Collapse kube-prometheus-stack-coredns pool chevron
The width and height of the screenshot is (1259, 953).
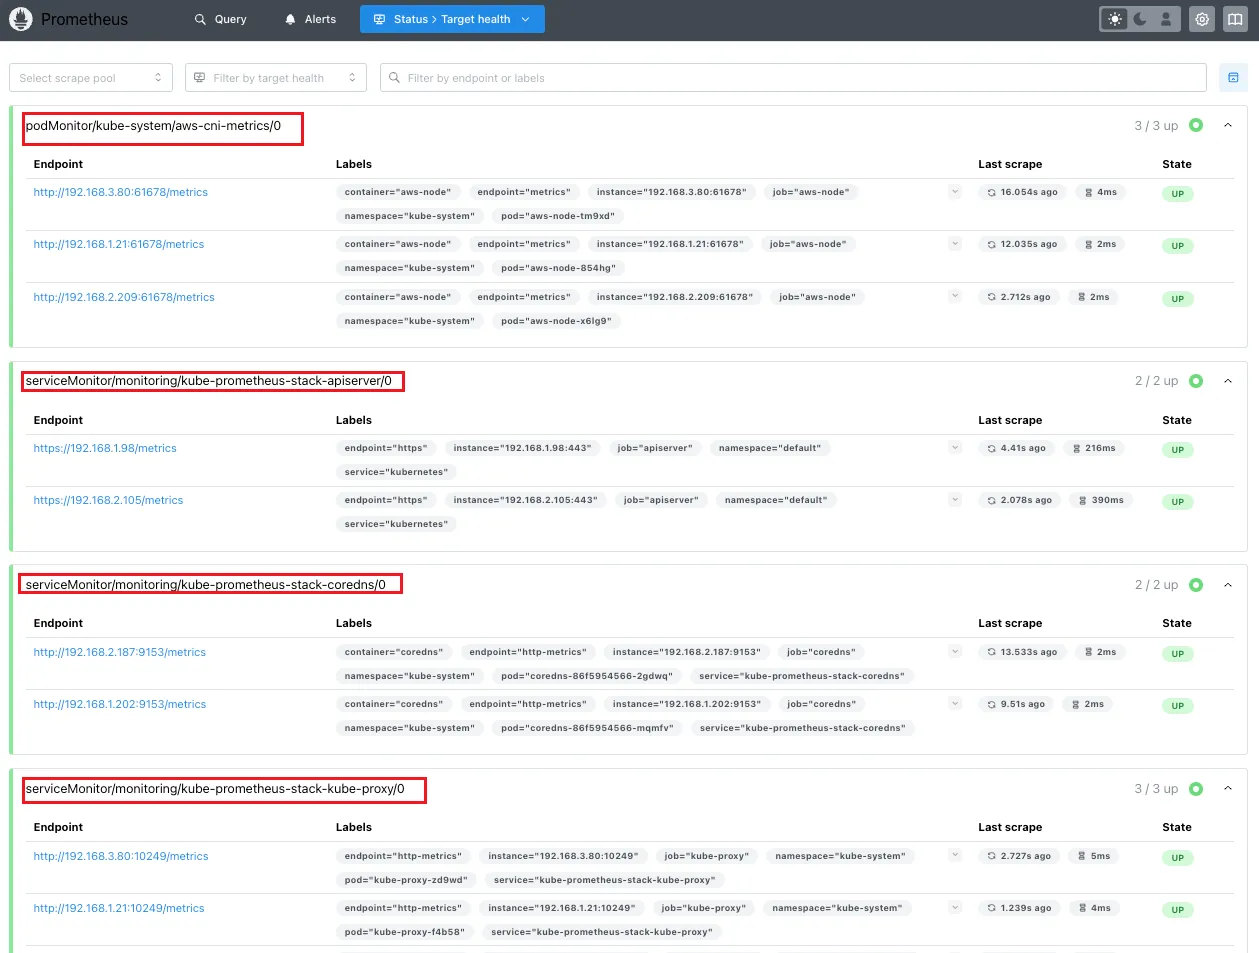point(1228,585)
